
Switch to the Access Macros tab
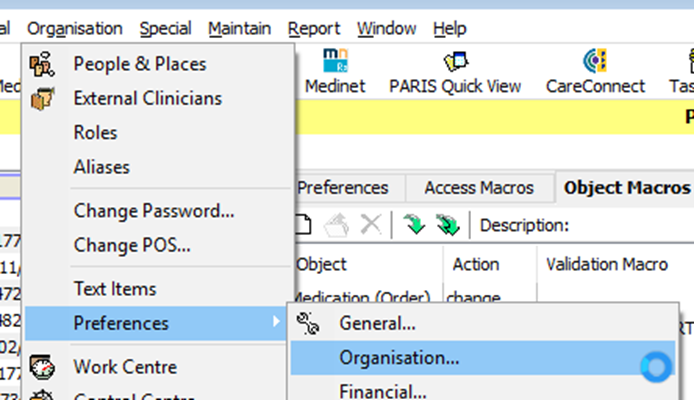pyautogui.click(x=479, y=188)
